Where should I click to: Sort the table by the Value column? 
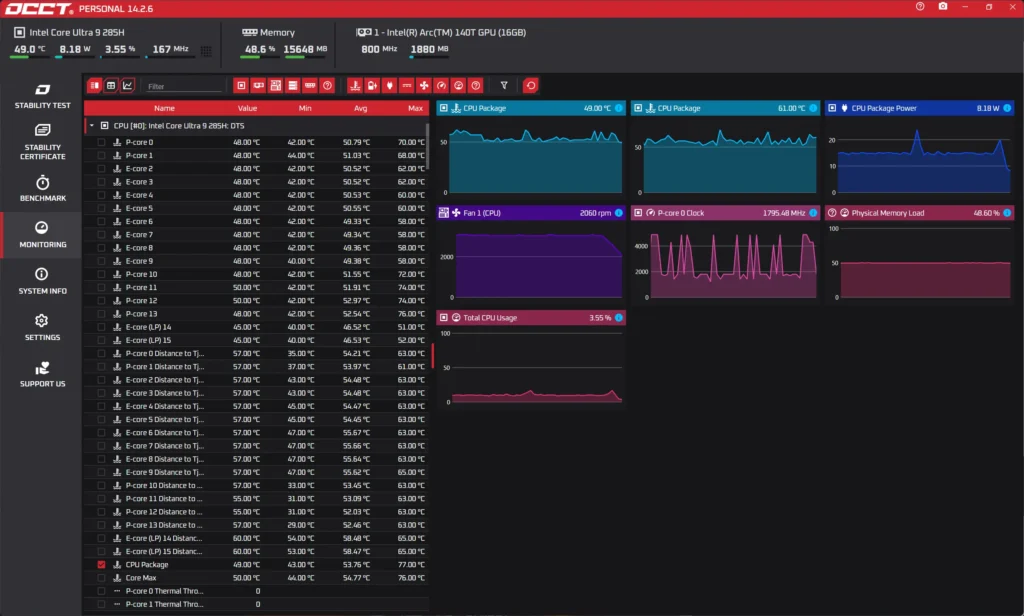(x=247, y=108)
